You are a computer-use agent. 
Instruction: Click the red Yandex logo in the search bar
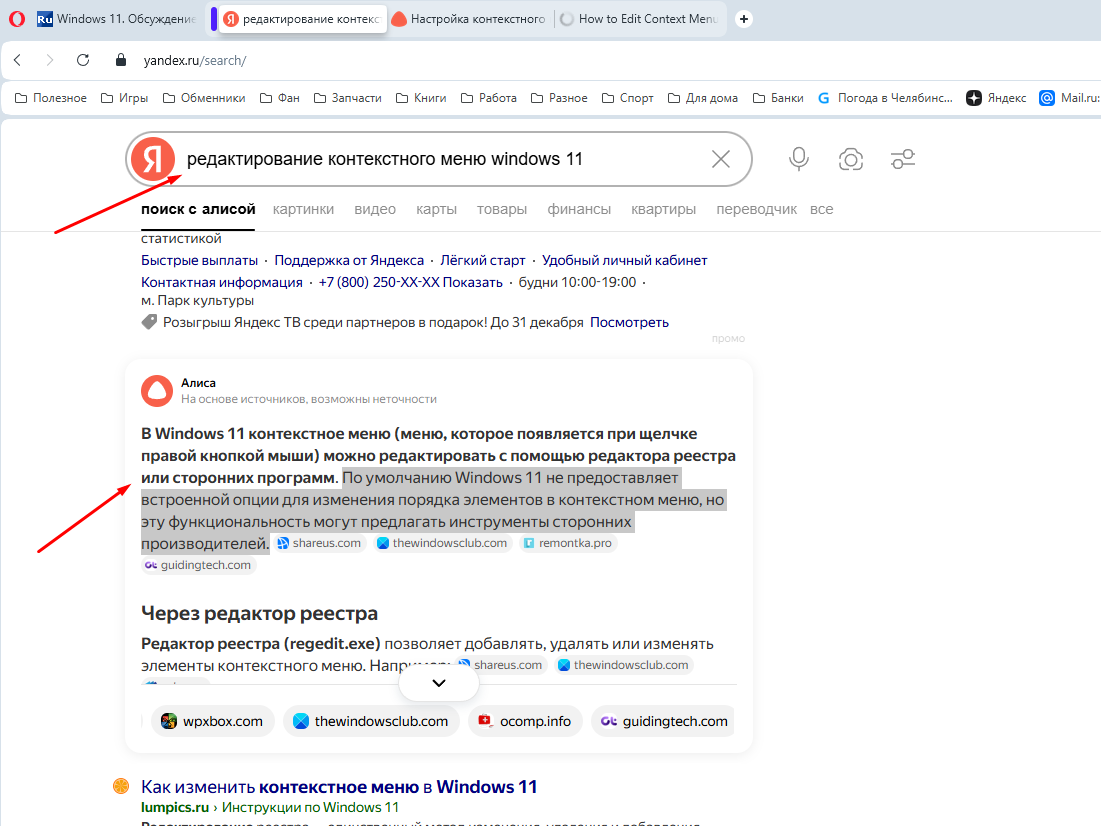(x=152, y=159)
